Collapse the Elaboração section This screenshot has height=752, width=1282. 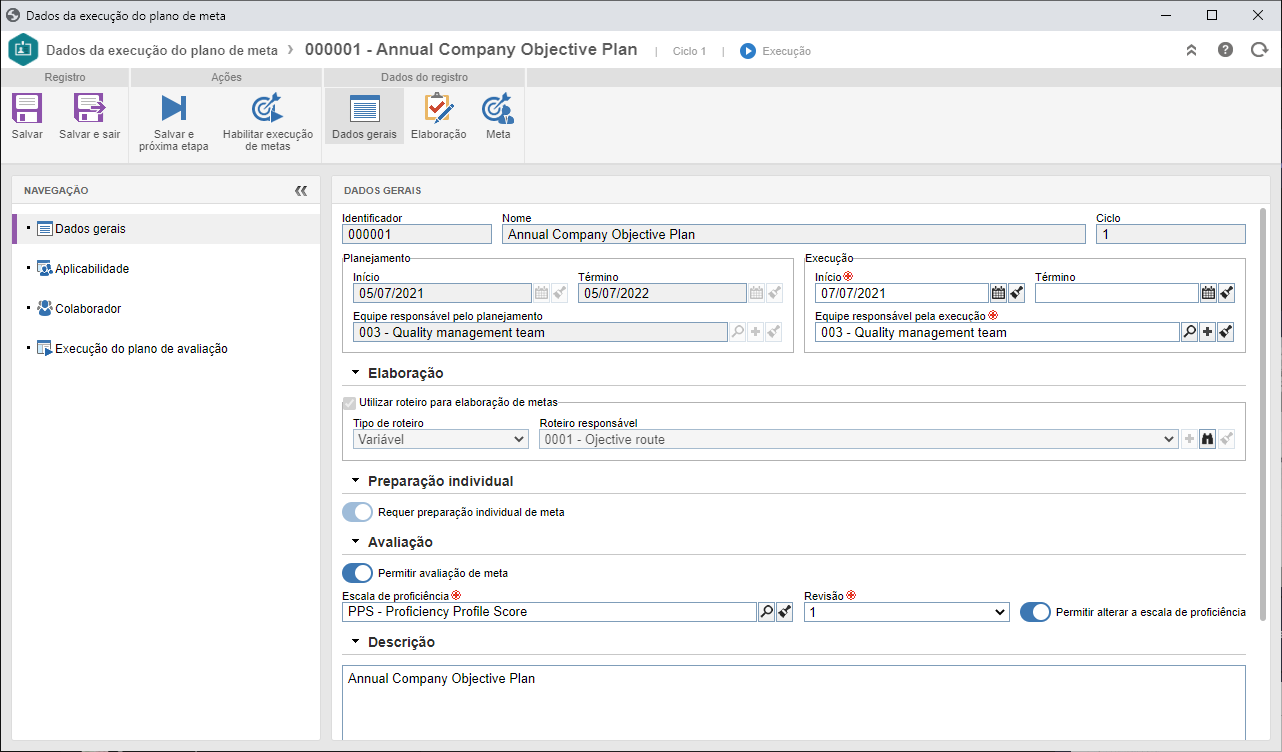(x=356, y=373)
